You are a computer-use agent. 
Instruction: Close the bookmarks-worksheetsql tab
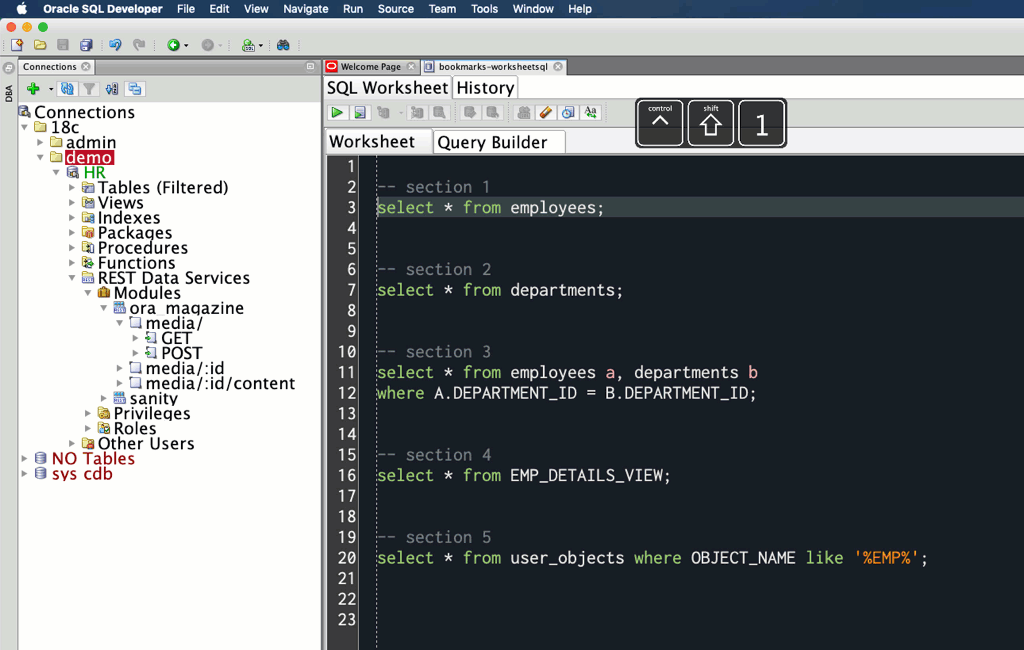(x=558, y=67)
